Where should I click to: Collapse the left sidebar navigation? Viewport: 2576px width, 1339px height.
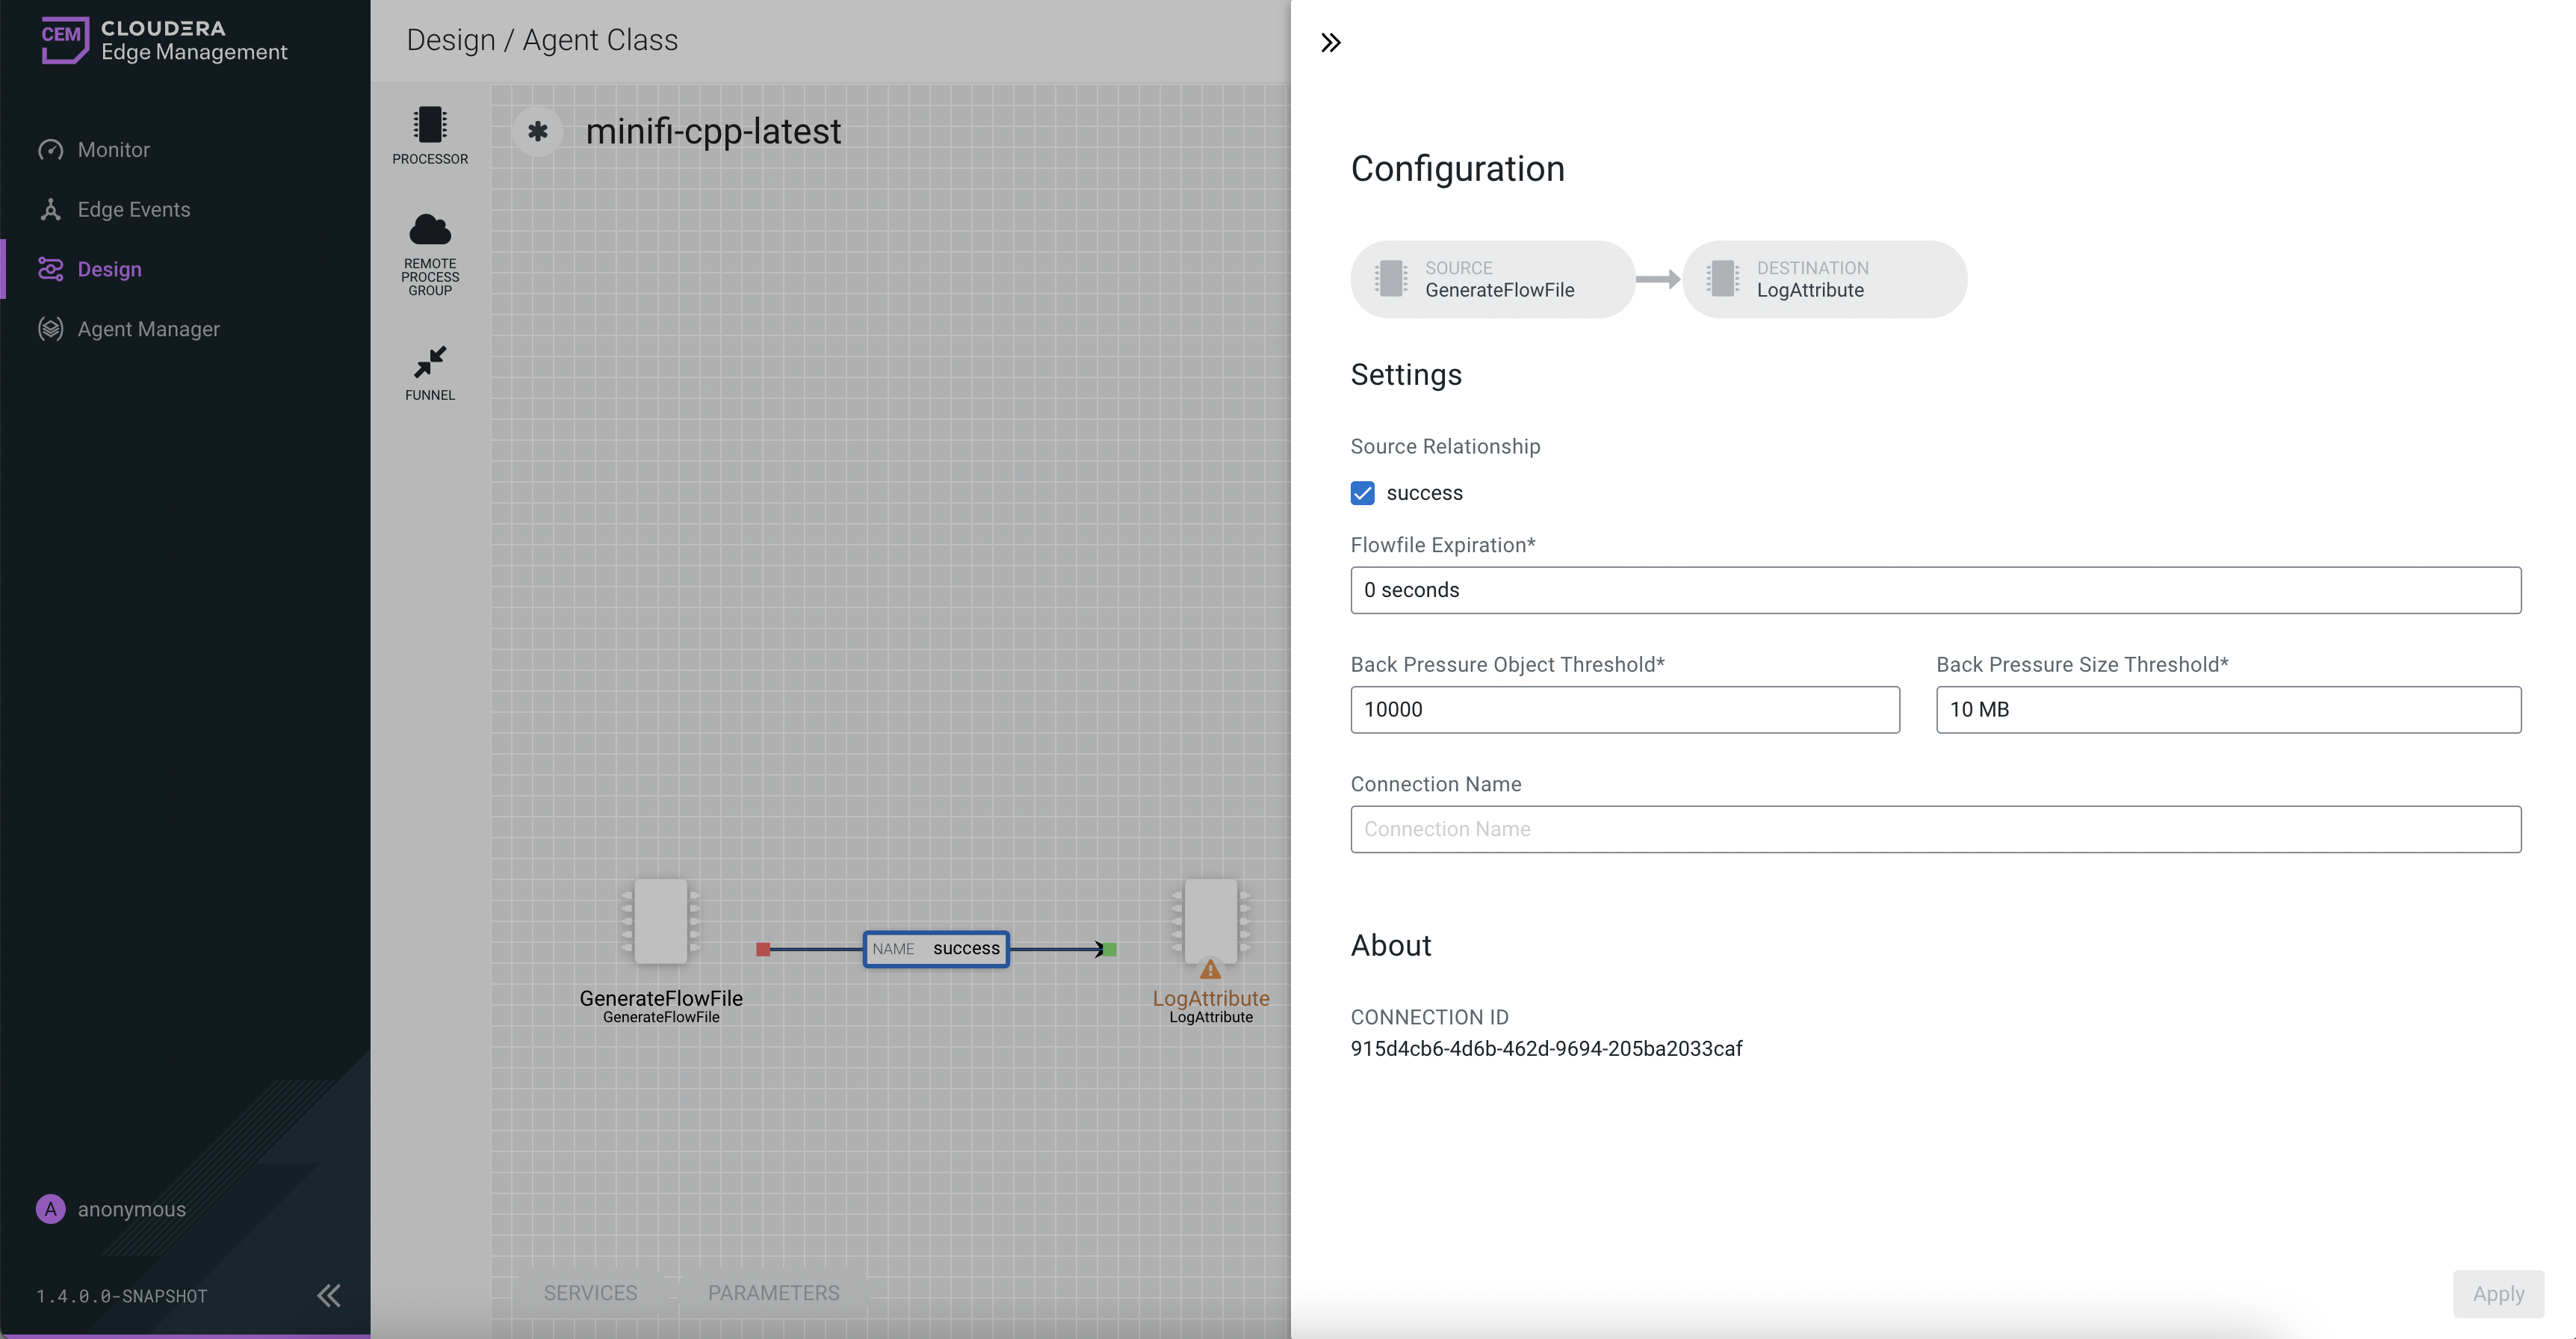pos(328,1296)
